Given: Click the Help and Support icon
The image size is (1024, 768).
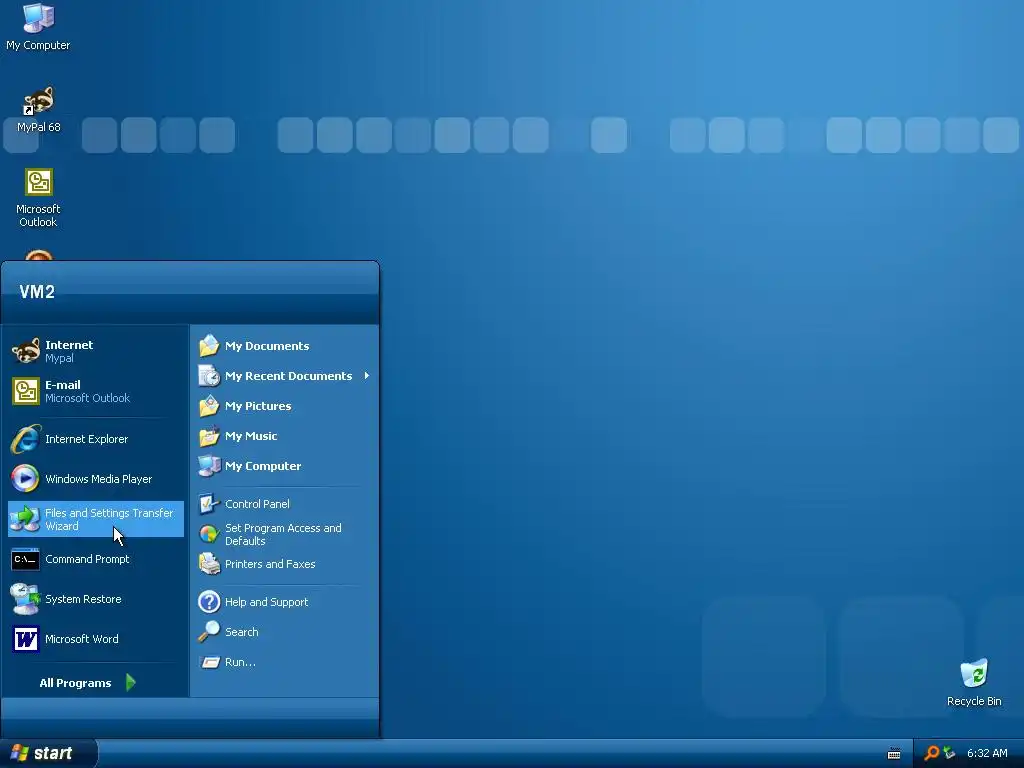Looking at the screenshot, I should pyautogui.click(x=209, y=601).
